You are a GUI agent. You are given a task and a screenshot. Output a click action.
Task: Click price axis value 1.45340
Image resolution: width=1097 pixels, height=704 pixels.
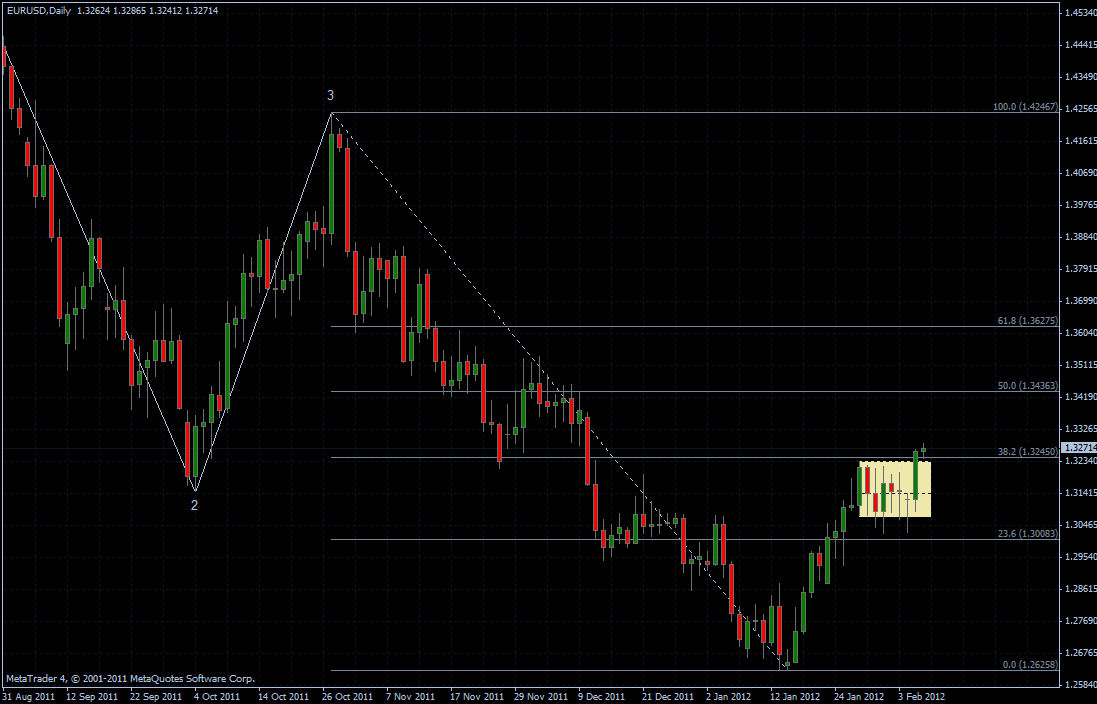1080,12
